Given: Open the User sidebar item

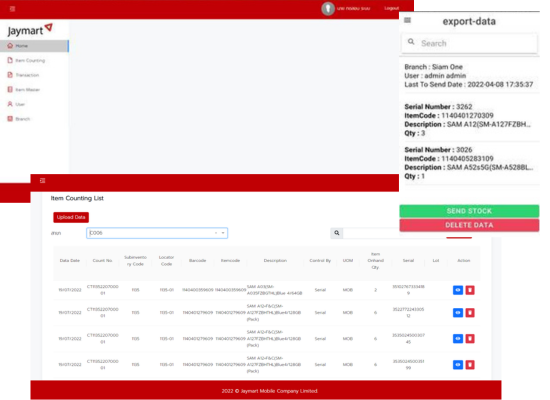Looking at the screenshot, I should pyautogui.click(x=16, y=104).
